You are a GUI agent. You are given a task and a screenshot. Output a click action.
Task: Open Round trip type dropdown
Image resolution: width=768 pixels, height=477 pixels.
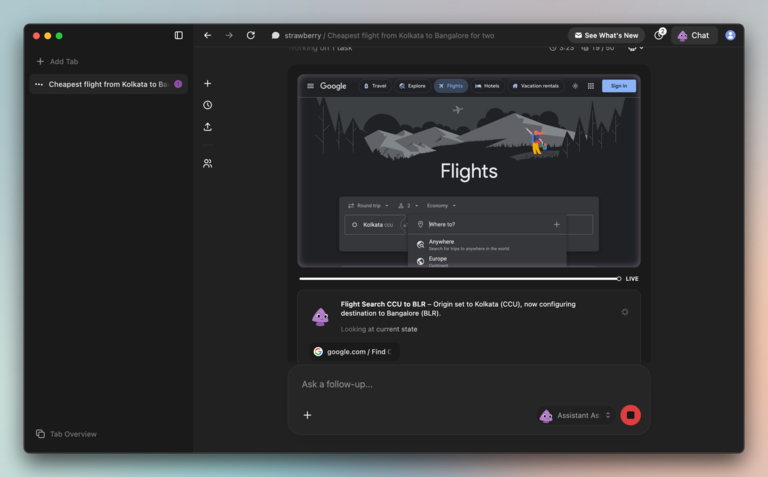(x=368, y=206)
